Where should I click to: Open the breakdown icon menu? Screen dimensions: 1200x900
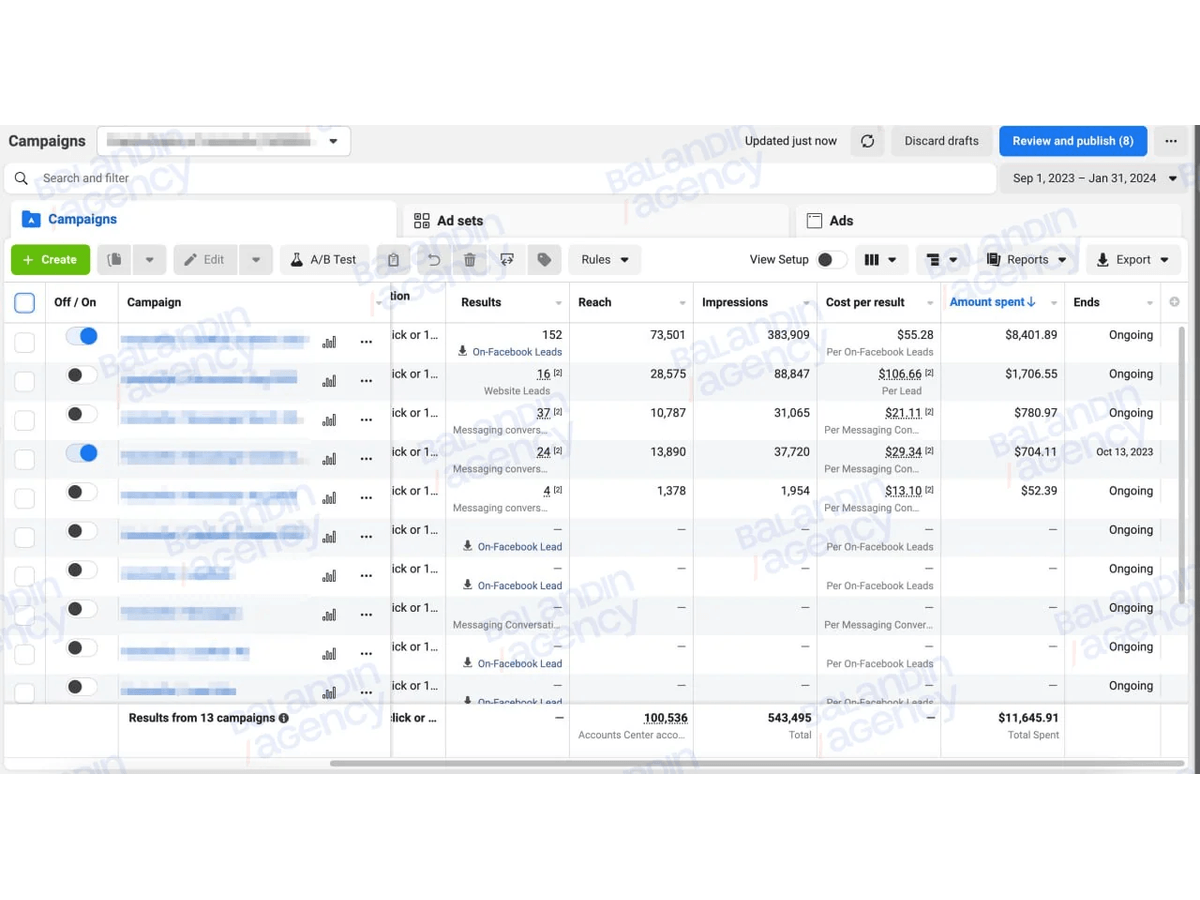(x=941, y=260)
